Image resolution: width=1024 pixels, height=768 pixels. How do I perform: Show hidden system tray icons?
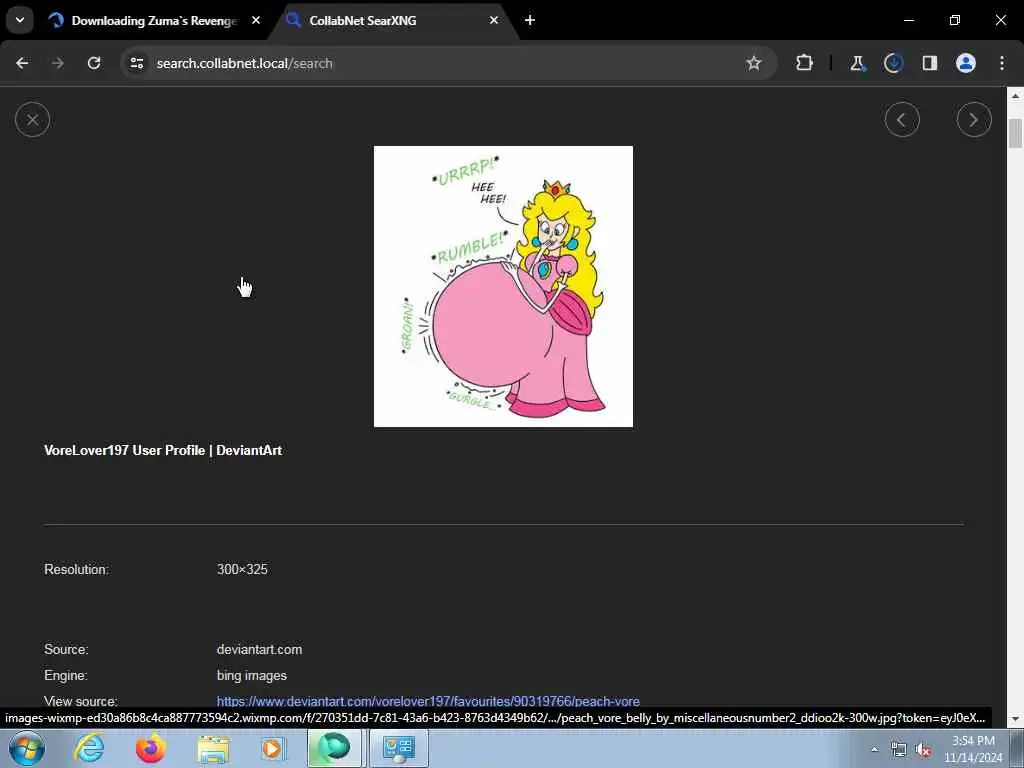coord(874,749)
